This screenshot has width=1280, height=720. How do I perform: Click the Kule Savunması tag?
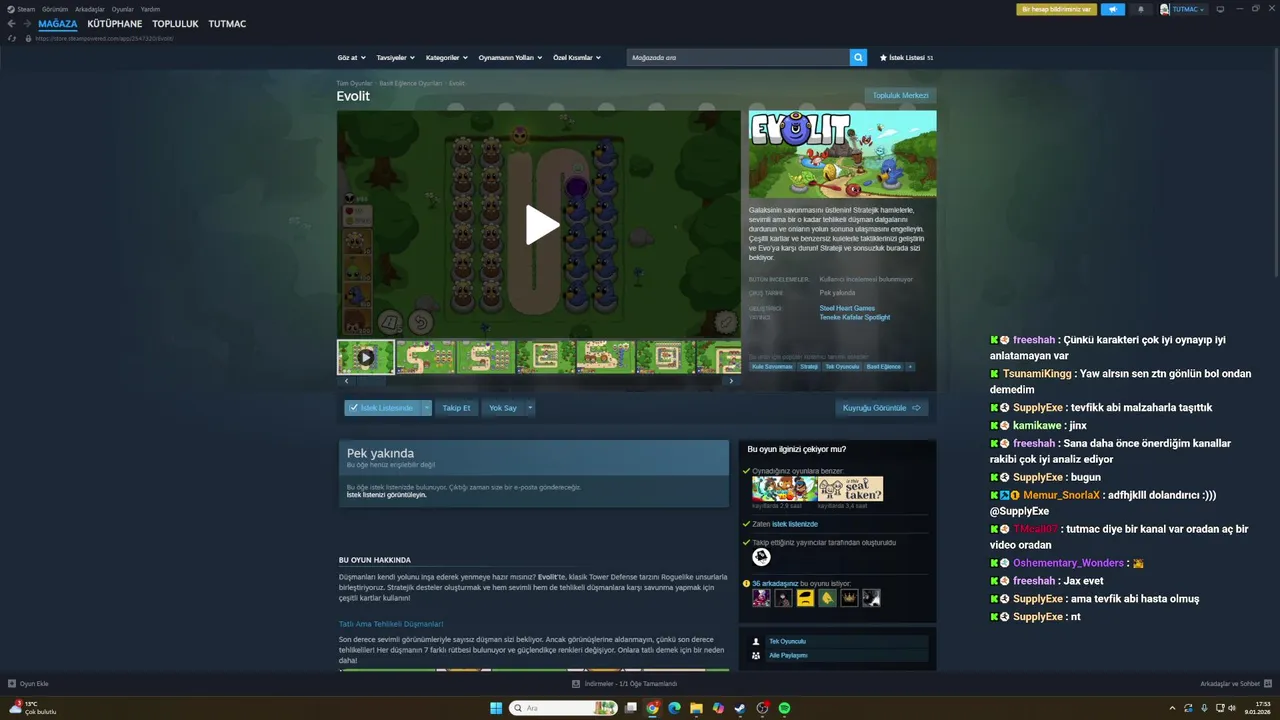pos(771,367)
